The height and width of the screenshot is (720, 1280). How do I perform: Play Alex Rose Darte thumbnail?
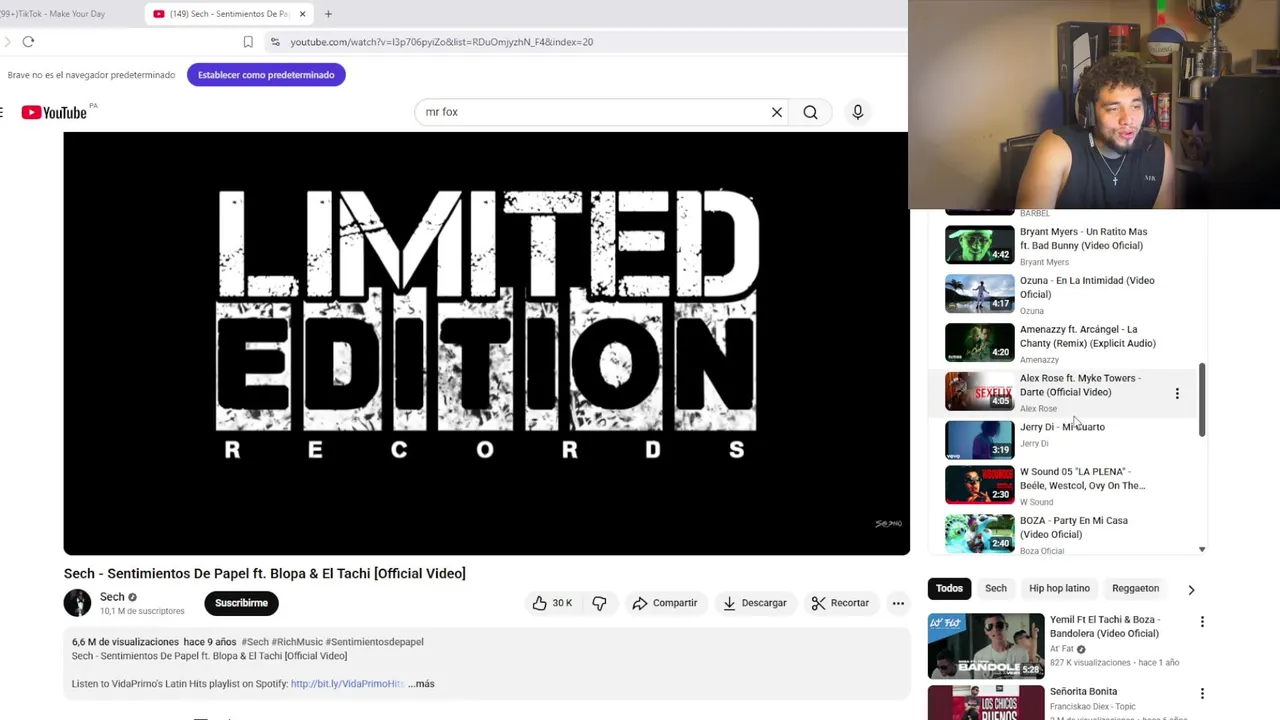point(979,391)
